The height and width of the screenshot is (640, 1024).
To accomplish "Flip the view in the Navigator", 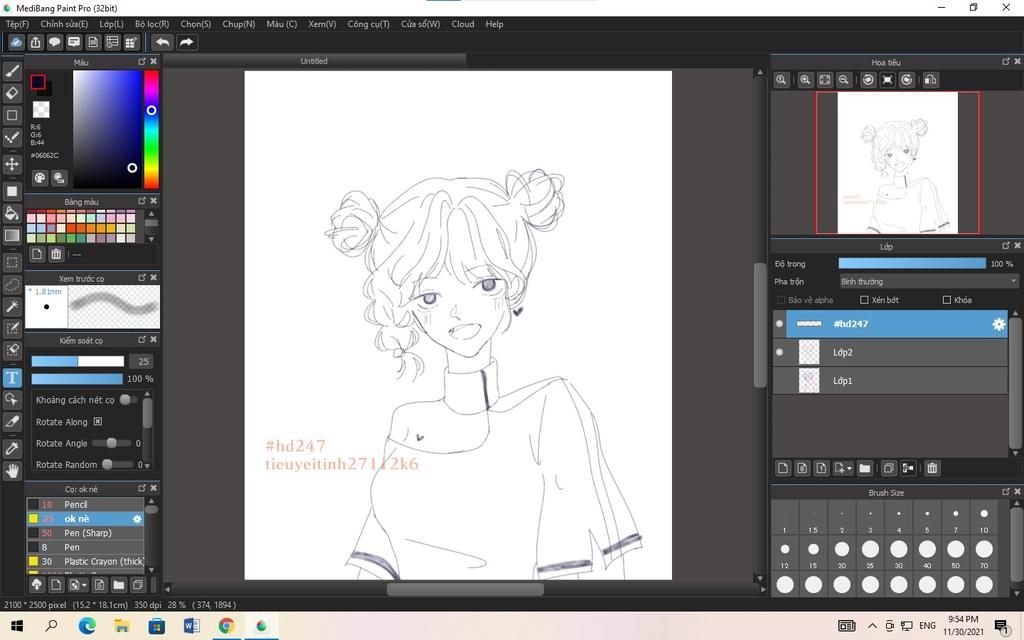I will tap(931, 80).
